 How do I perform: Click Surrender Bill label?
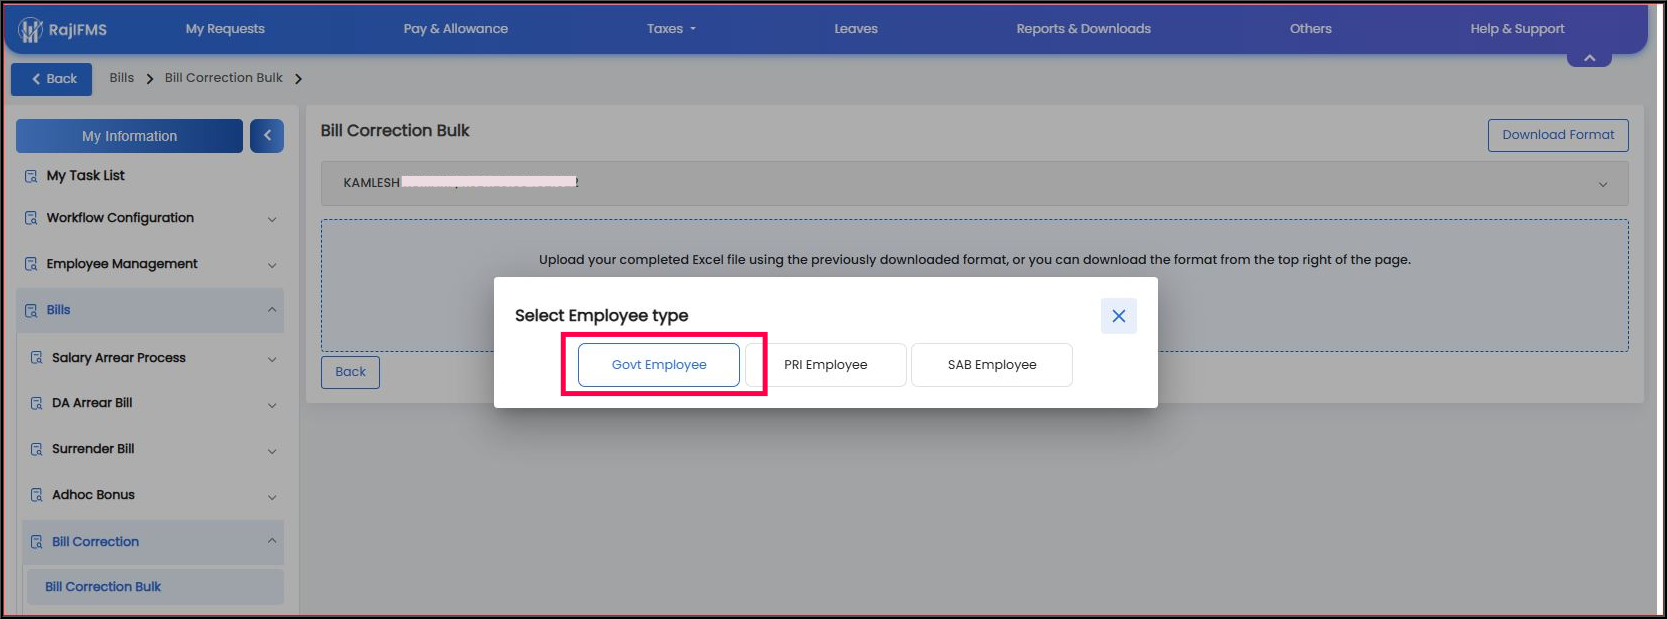pyautogui.click(x=93, y=449)
